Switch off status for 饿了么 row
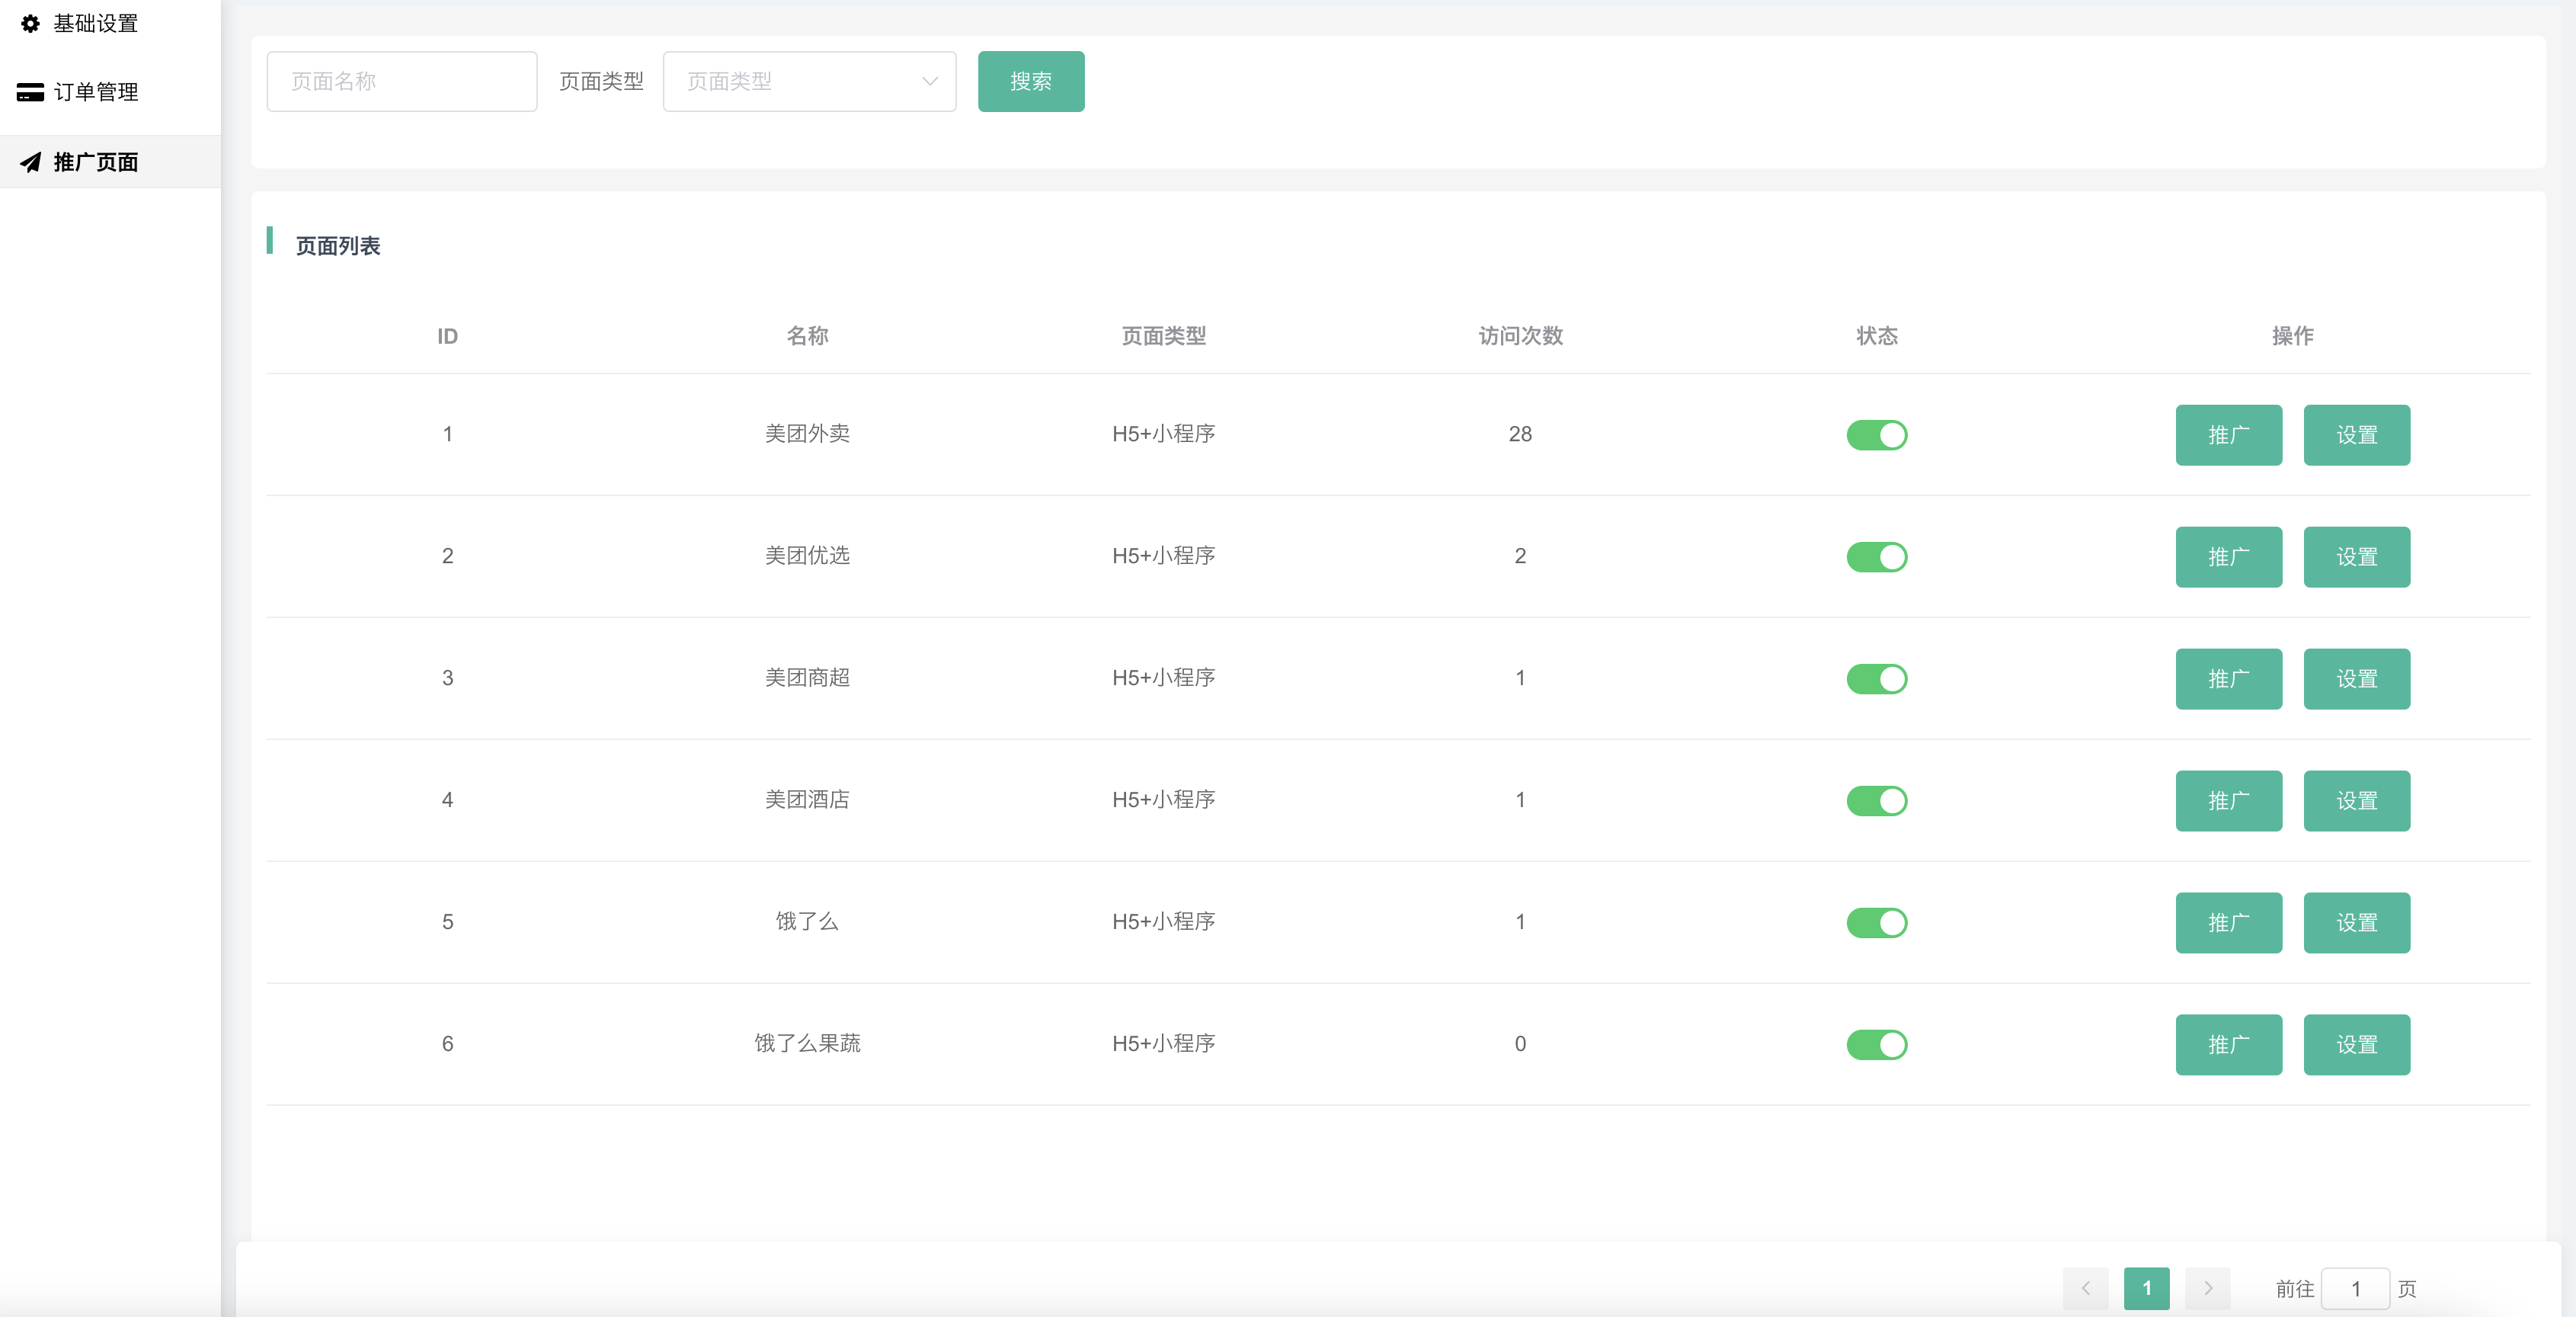Viewport: 2576px width, 1317px height. click(1876, 923)
